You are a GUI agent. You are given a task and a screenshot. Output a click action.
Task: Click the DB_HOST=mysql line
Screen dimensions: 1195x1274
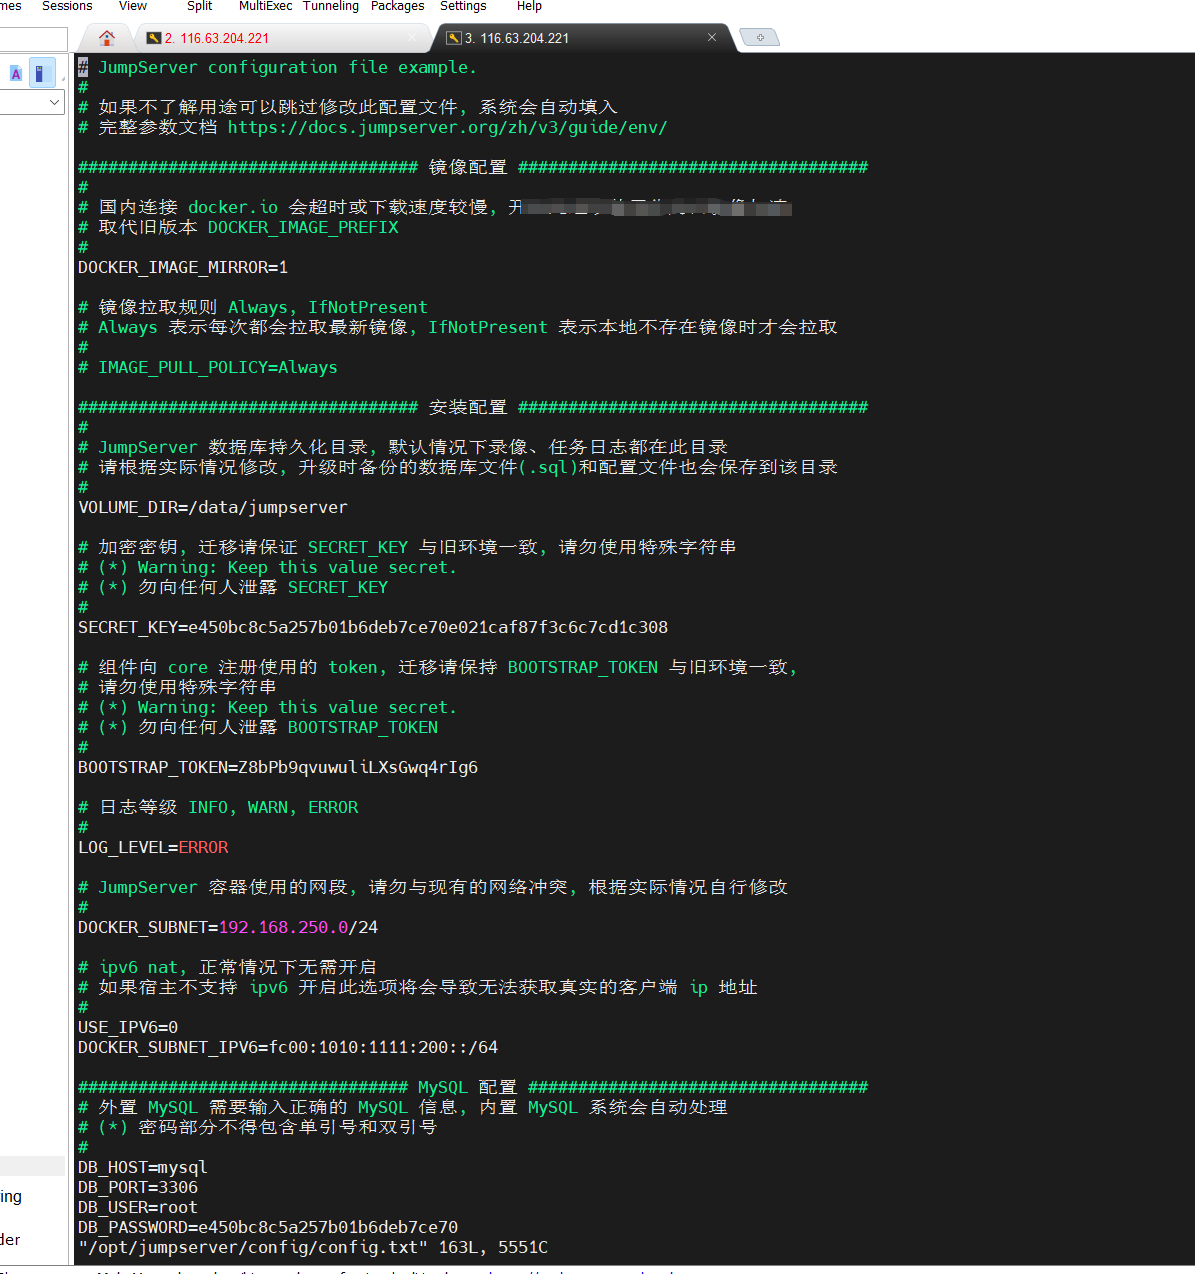point(143,1167)
